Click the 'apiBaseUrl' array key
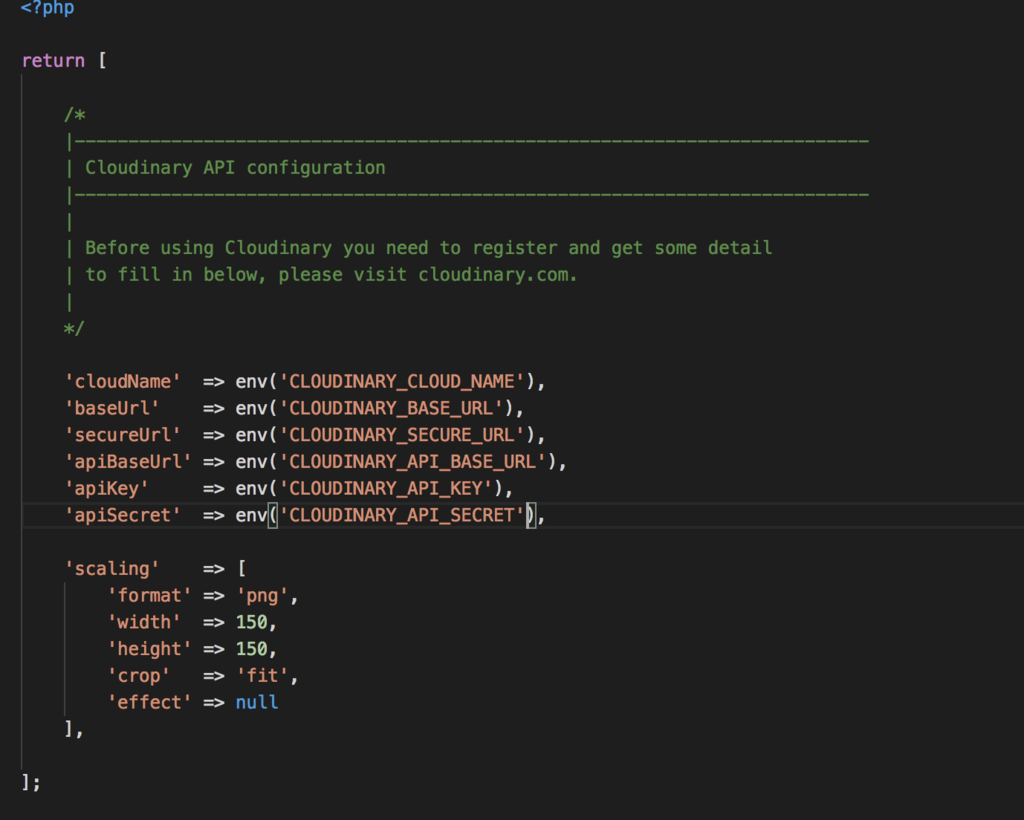Viewport: 1024px width, 820px height. 128,462
